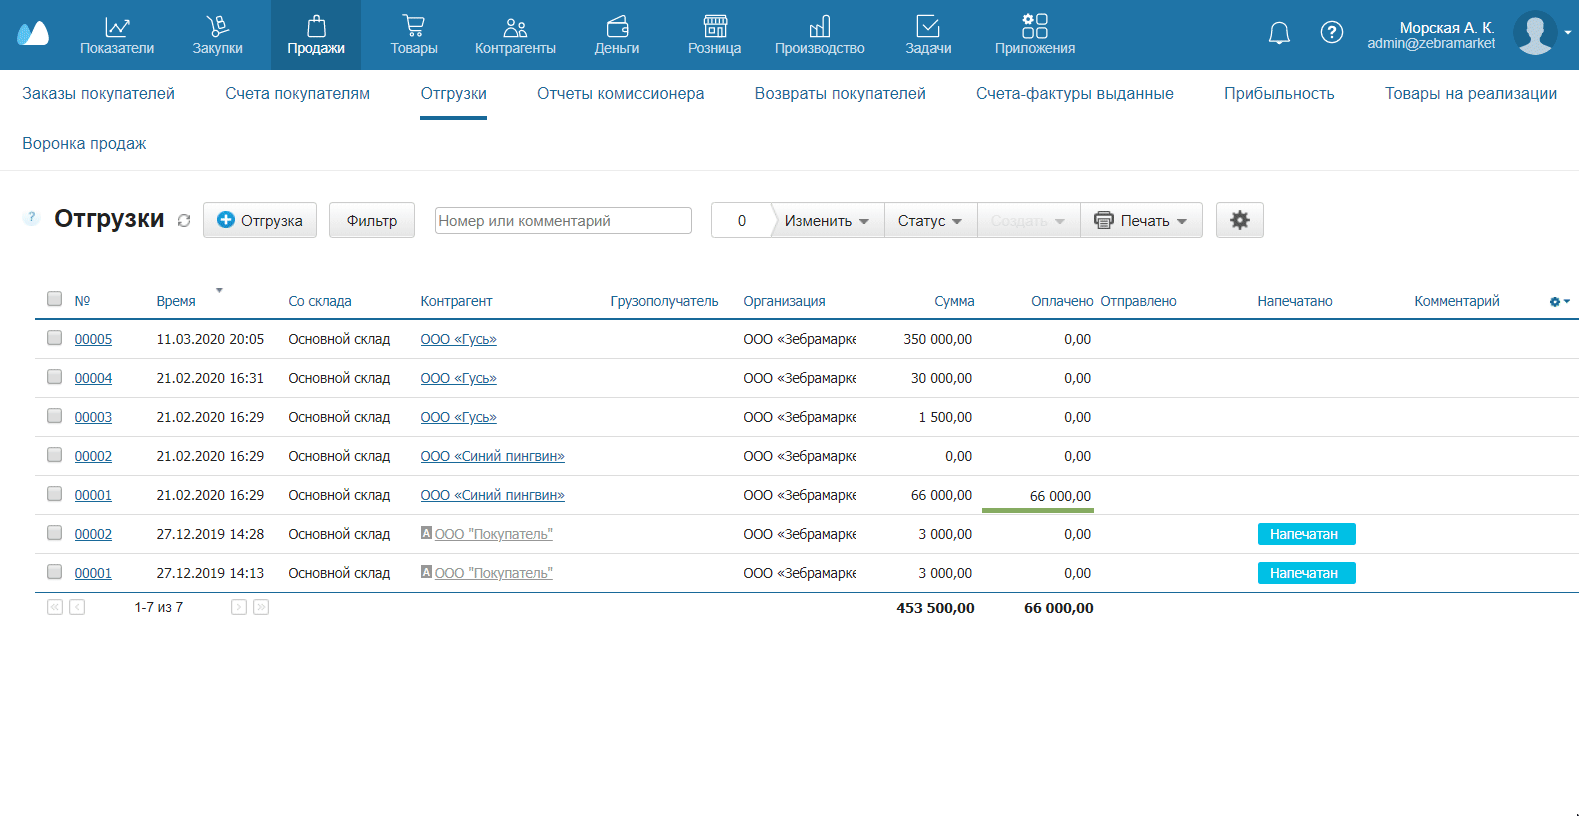Open the Деньги wallet icon
This screenshot has height=816, width=1579.
coord(617,28)
